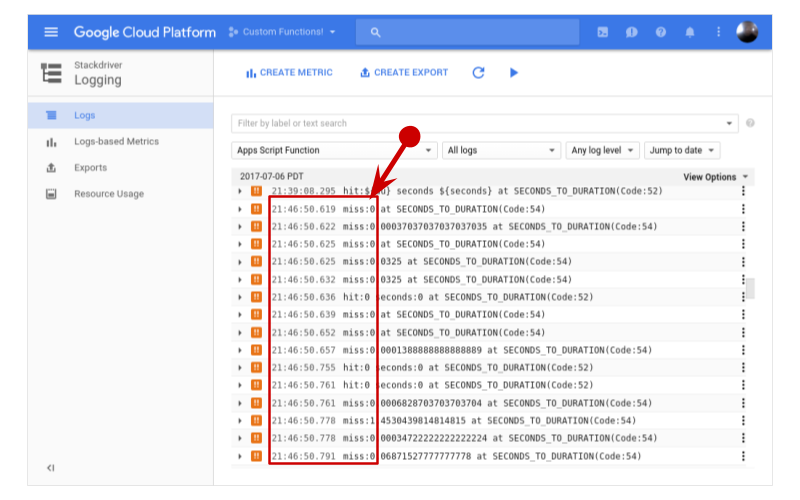The image size is (800, 500).
Task: Click the CREATE EXPORT button
Action: (404, 73)
